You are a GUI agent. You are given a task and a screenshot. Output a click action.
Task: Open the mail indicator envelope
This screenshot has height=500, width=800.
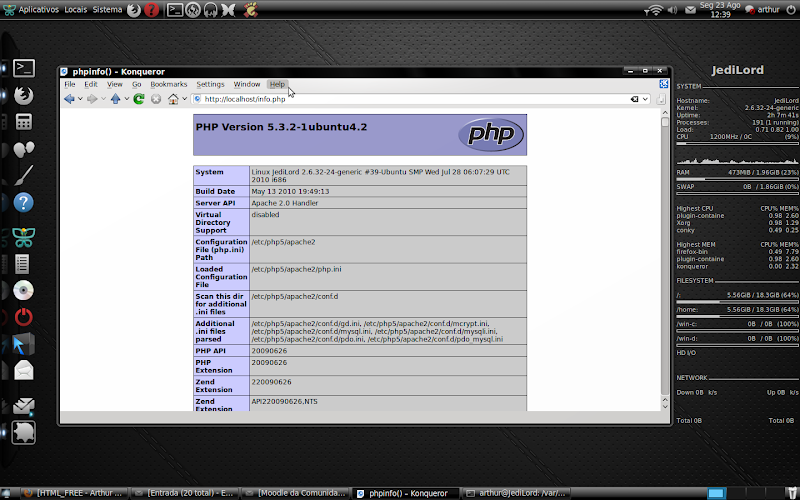pos(690,10)
